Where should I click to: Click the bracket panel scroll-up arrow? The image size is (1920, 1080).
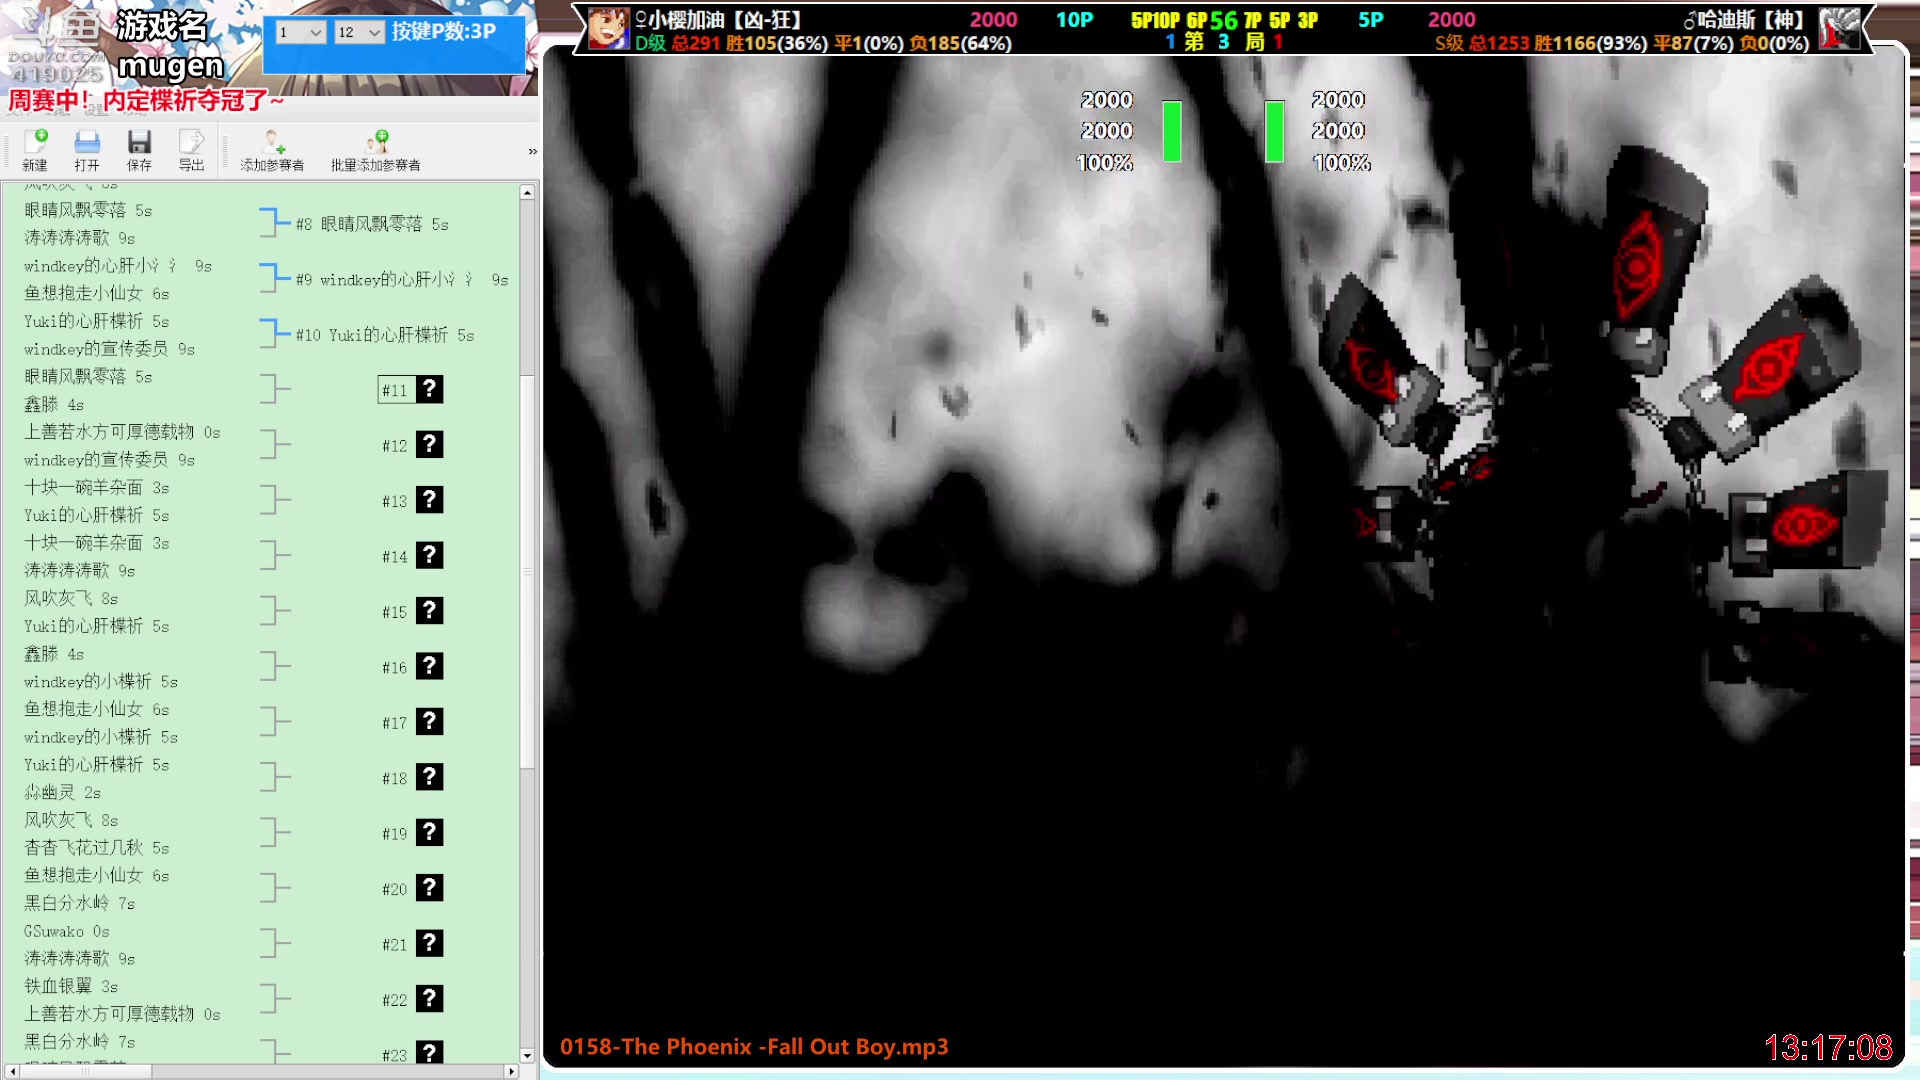point(527,192)
